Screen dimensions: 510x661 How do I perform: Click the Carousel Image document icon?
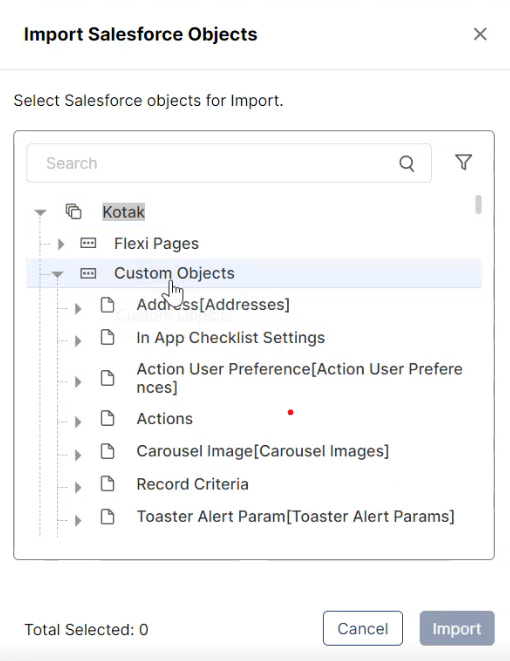click(x=107, y=451)
